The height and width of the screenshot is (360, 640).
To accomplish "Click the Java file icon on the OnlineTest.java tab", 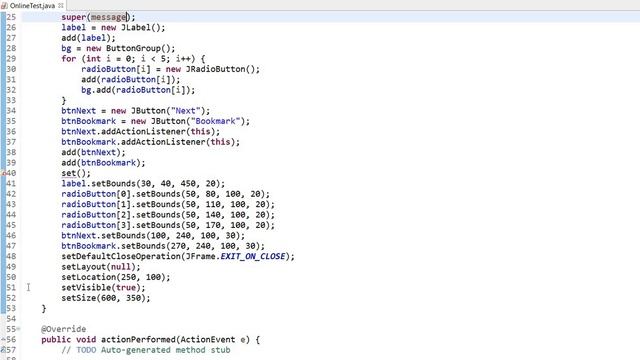I will tap(4, 5).
